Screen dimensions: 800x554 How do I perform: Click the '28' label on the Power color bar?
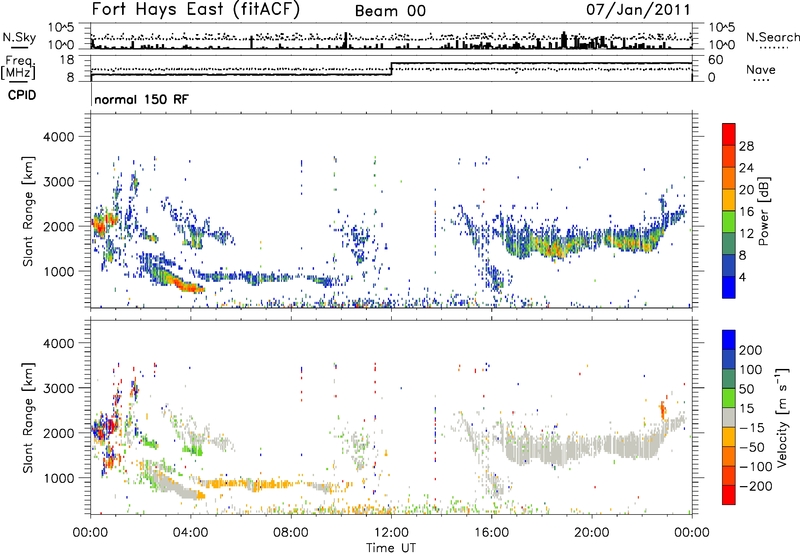coord(746,146)
